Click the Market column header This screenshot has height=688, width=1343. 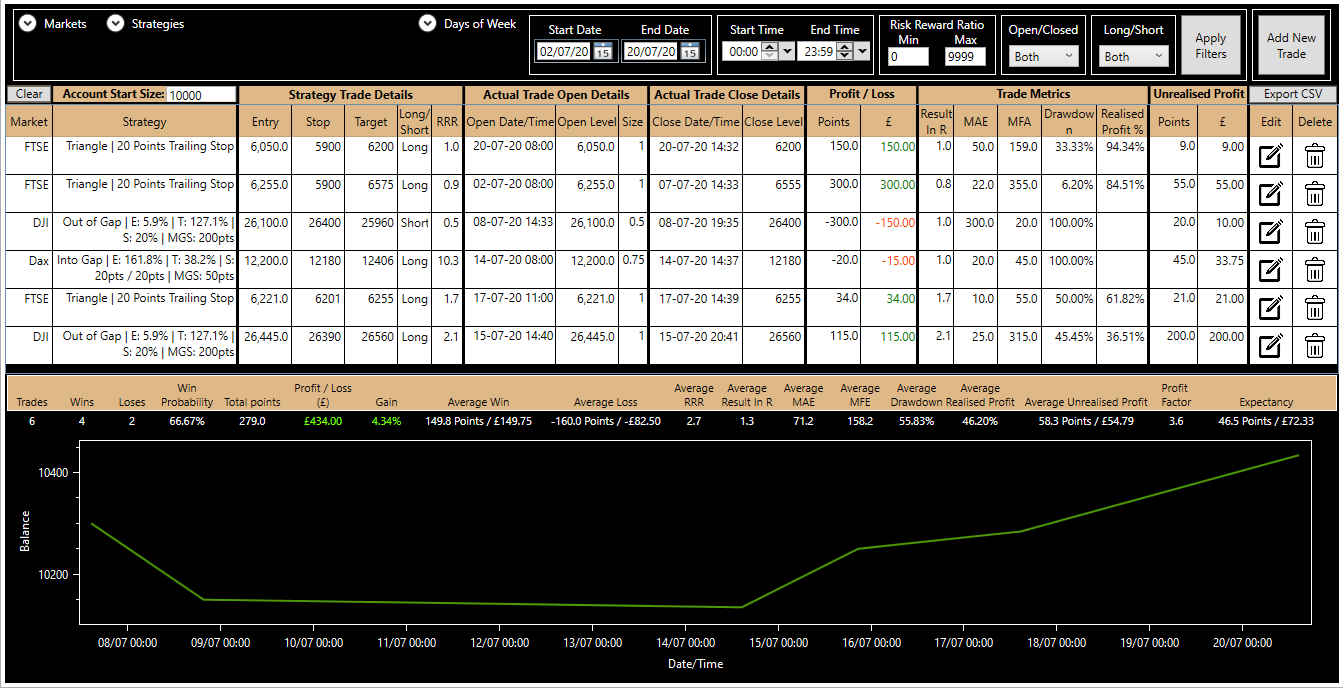[x=29, y=122]
